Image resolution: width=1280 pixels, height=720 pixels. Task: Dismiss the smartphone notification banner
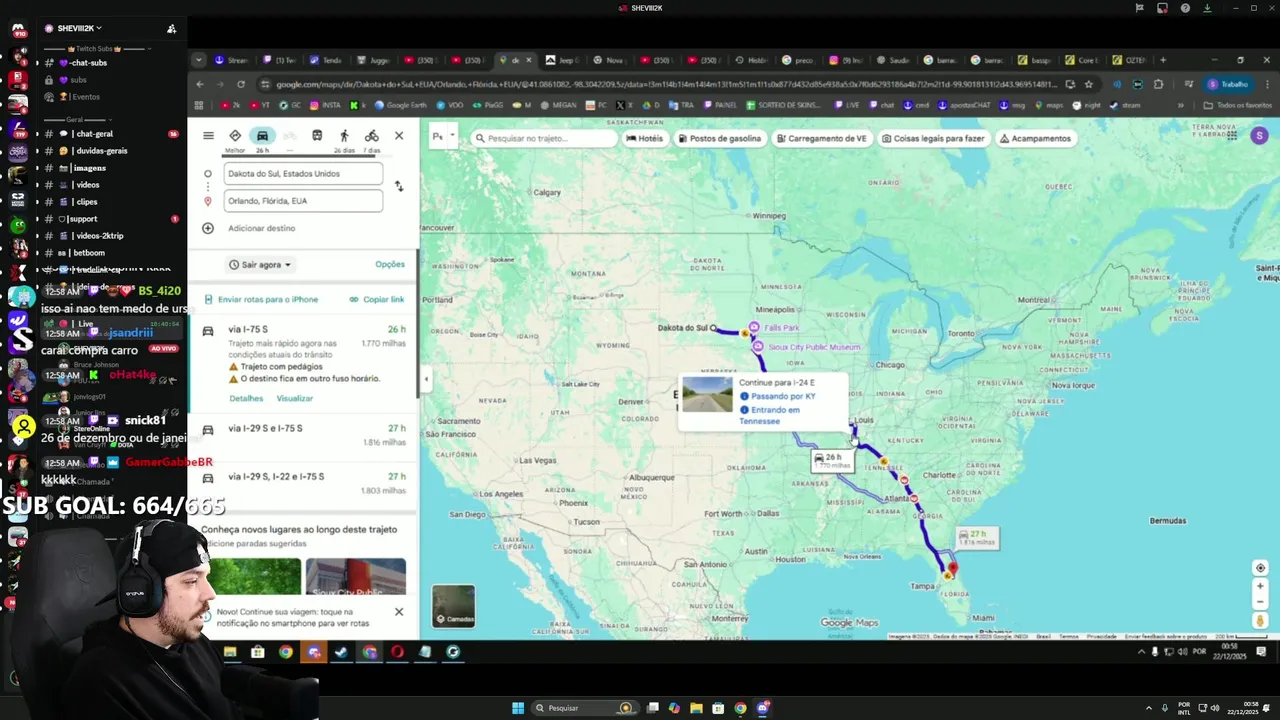[x=399, y=611]
